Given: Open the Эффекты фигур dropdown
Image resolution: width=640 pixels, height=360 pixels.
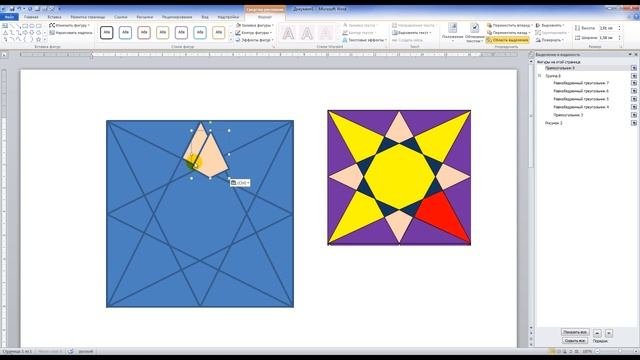Looking at the screenshot, I should 254,40.
